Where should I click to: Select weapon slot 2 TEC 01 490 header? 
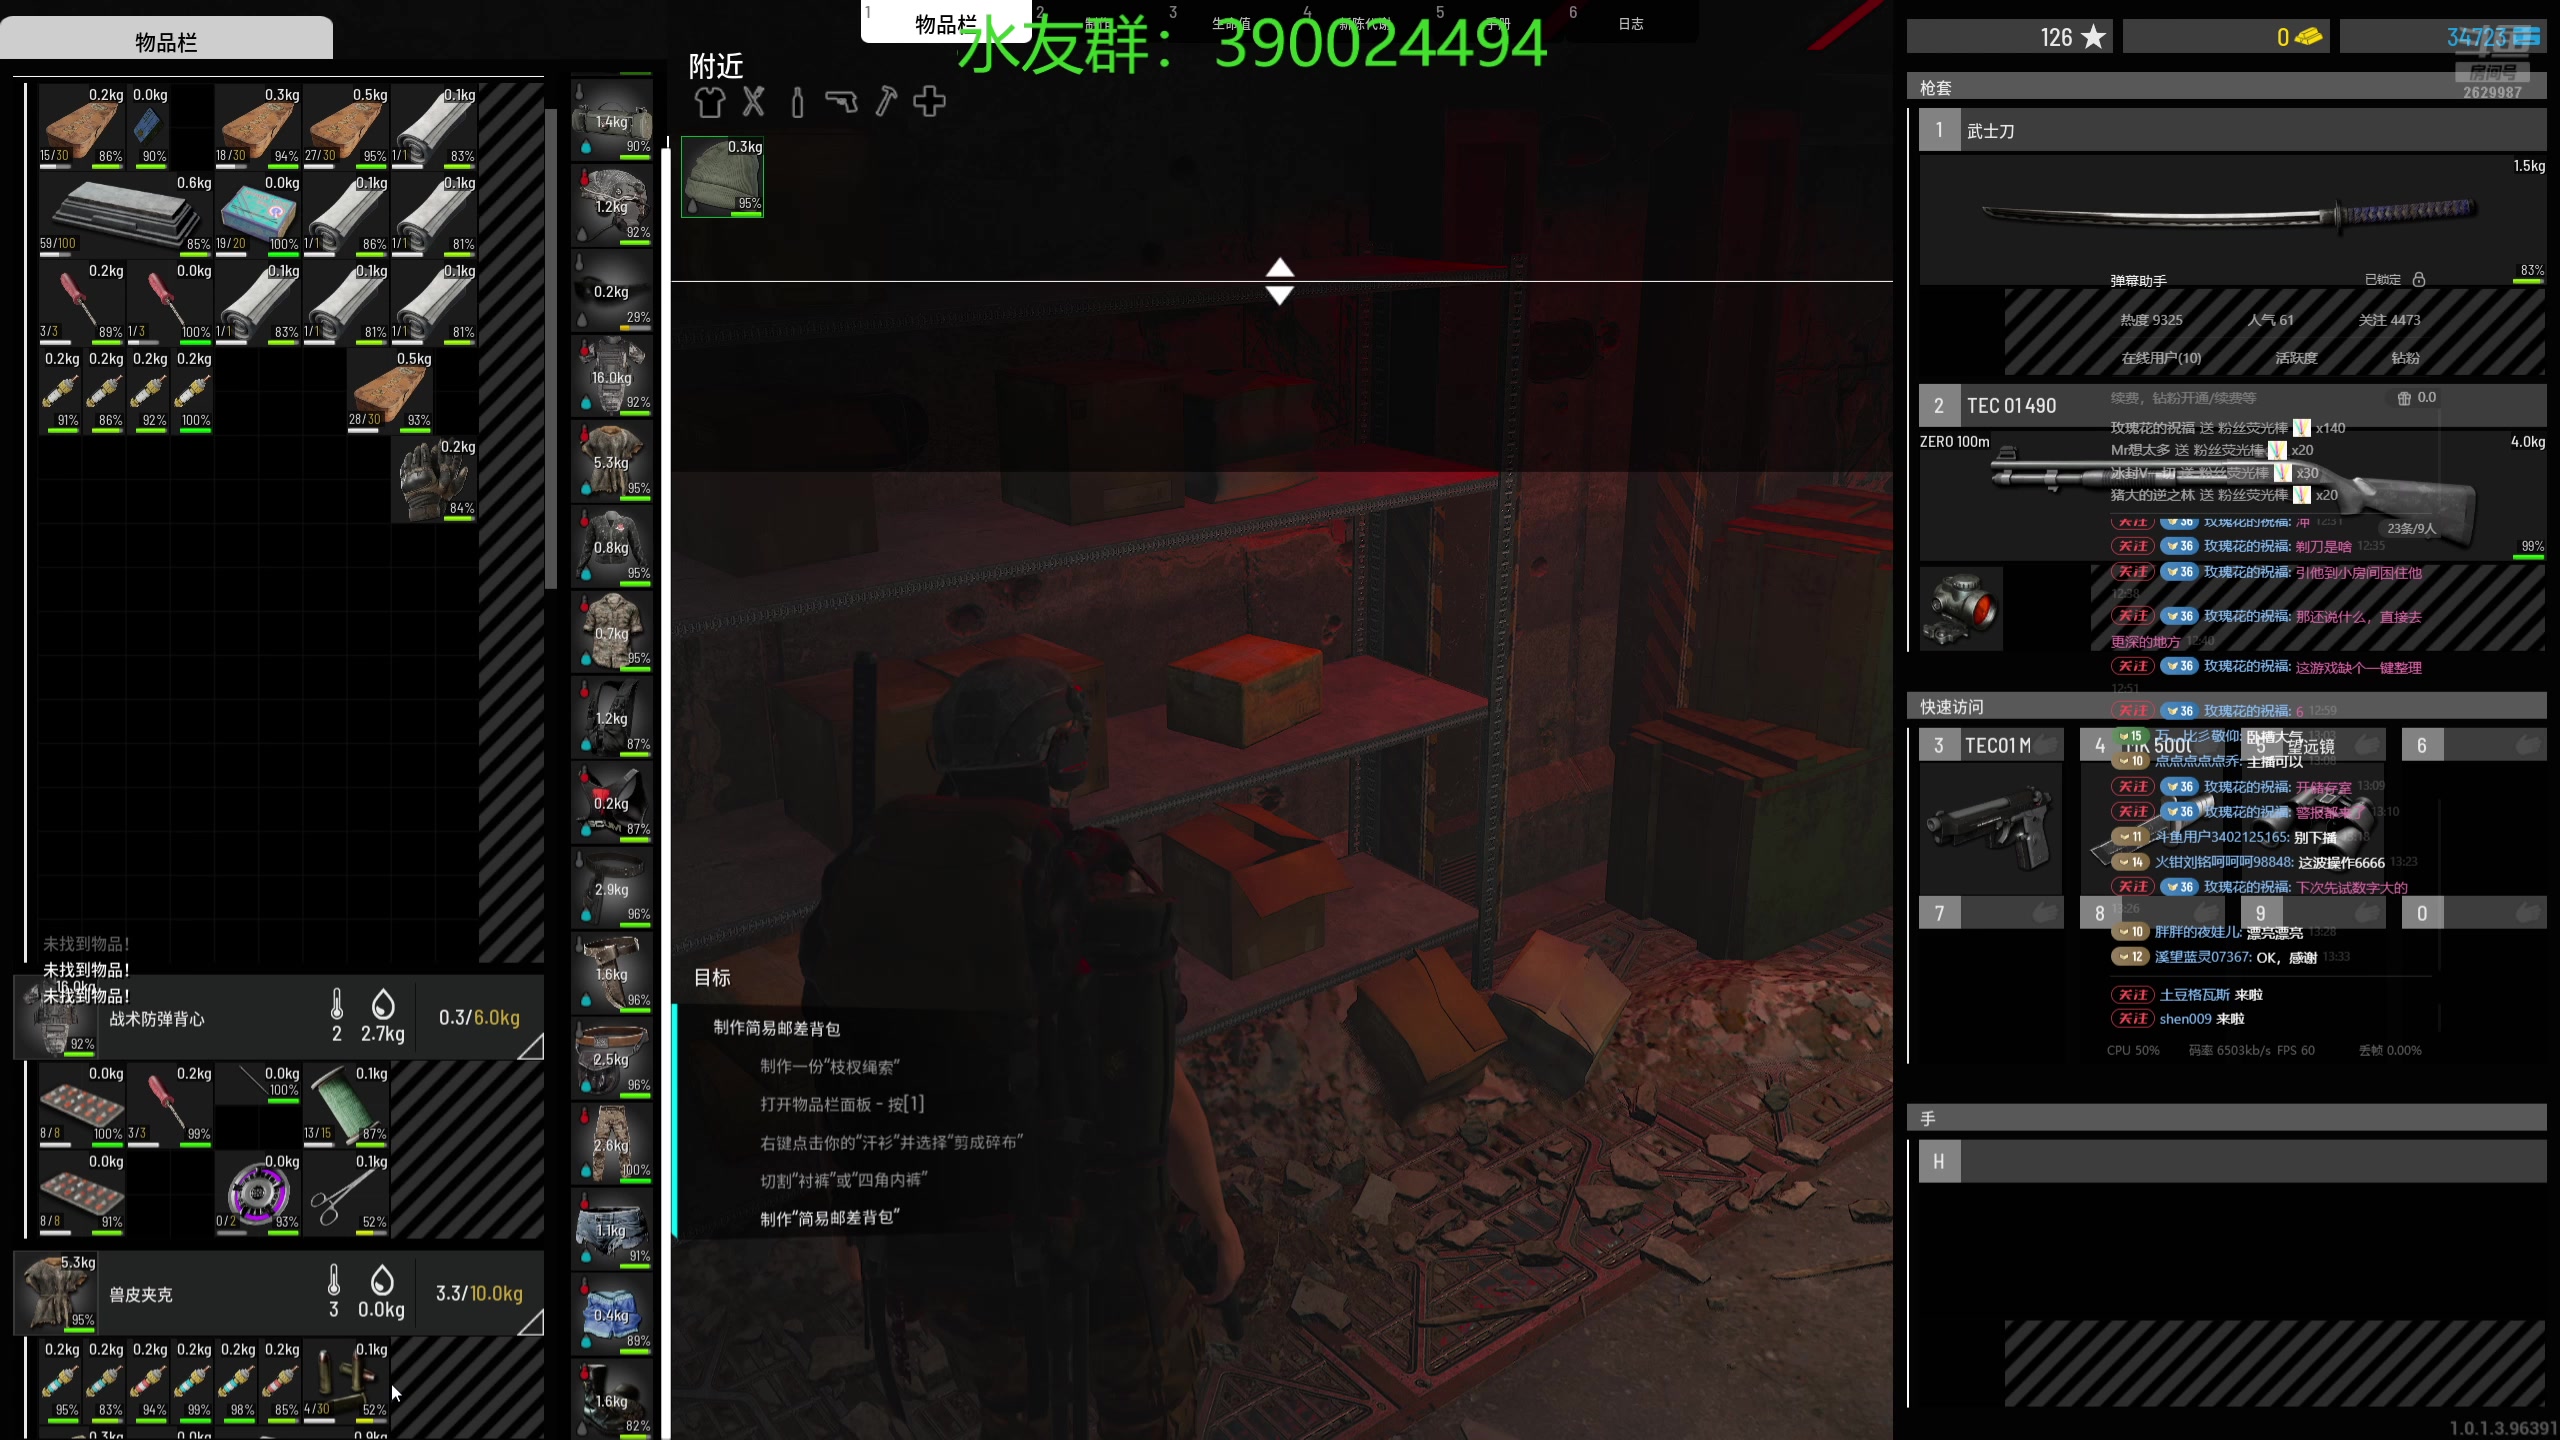2232,405
